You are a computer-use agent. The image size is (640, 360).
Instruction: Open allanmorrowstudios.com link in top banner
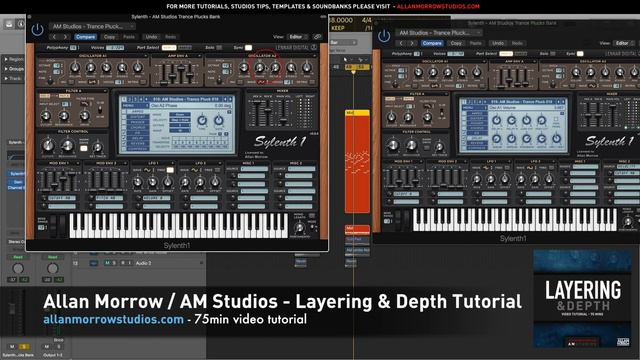click(438, 7)
